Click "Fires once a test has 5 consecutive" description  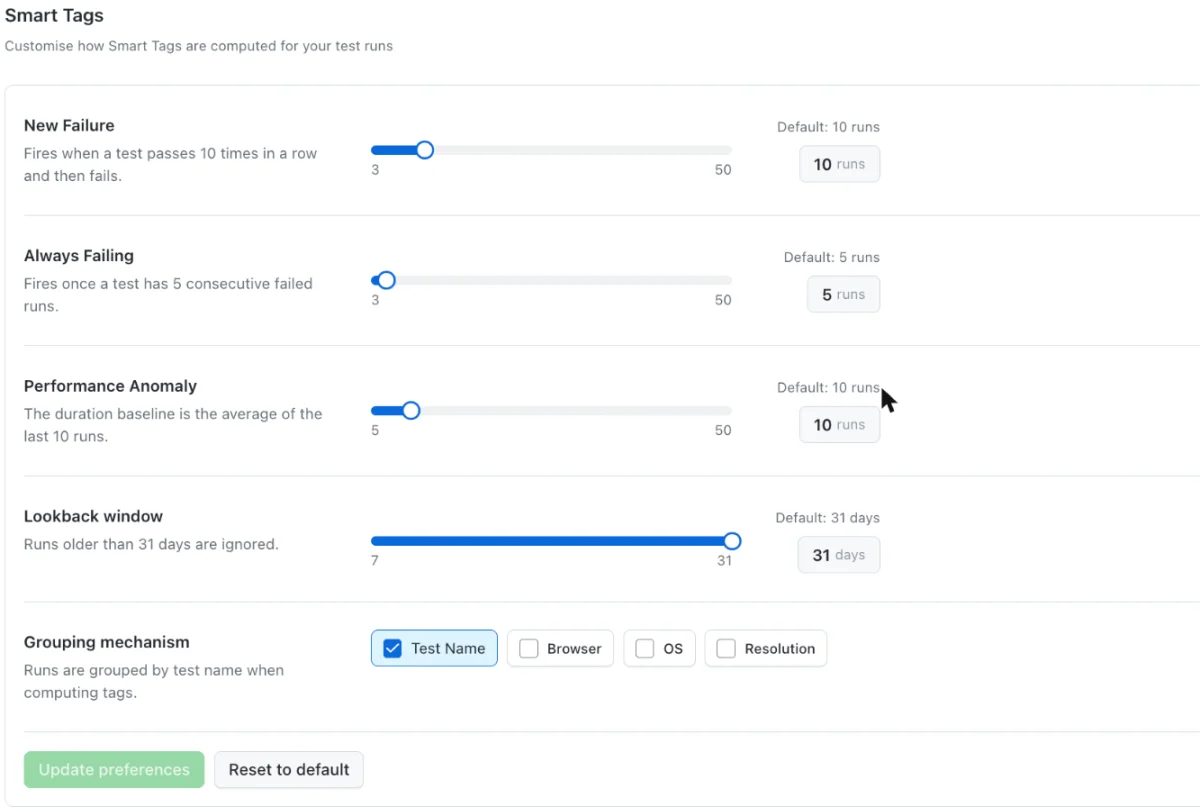(168, 295)
